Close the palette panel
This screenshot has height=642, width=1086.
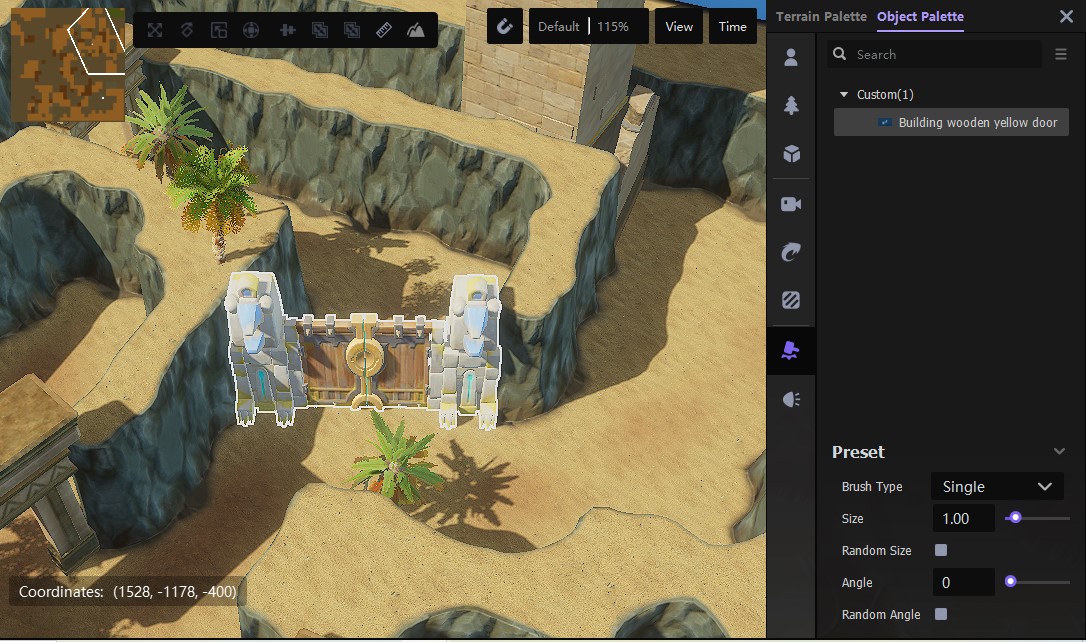coord(1066,16)
